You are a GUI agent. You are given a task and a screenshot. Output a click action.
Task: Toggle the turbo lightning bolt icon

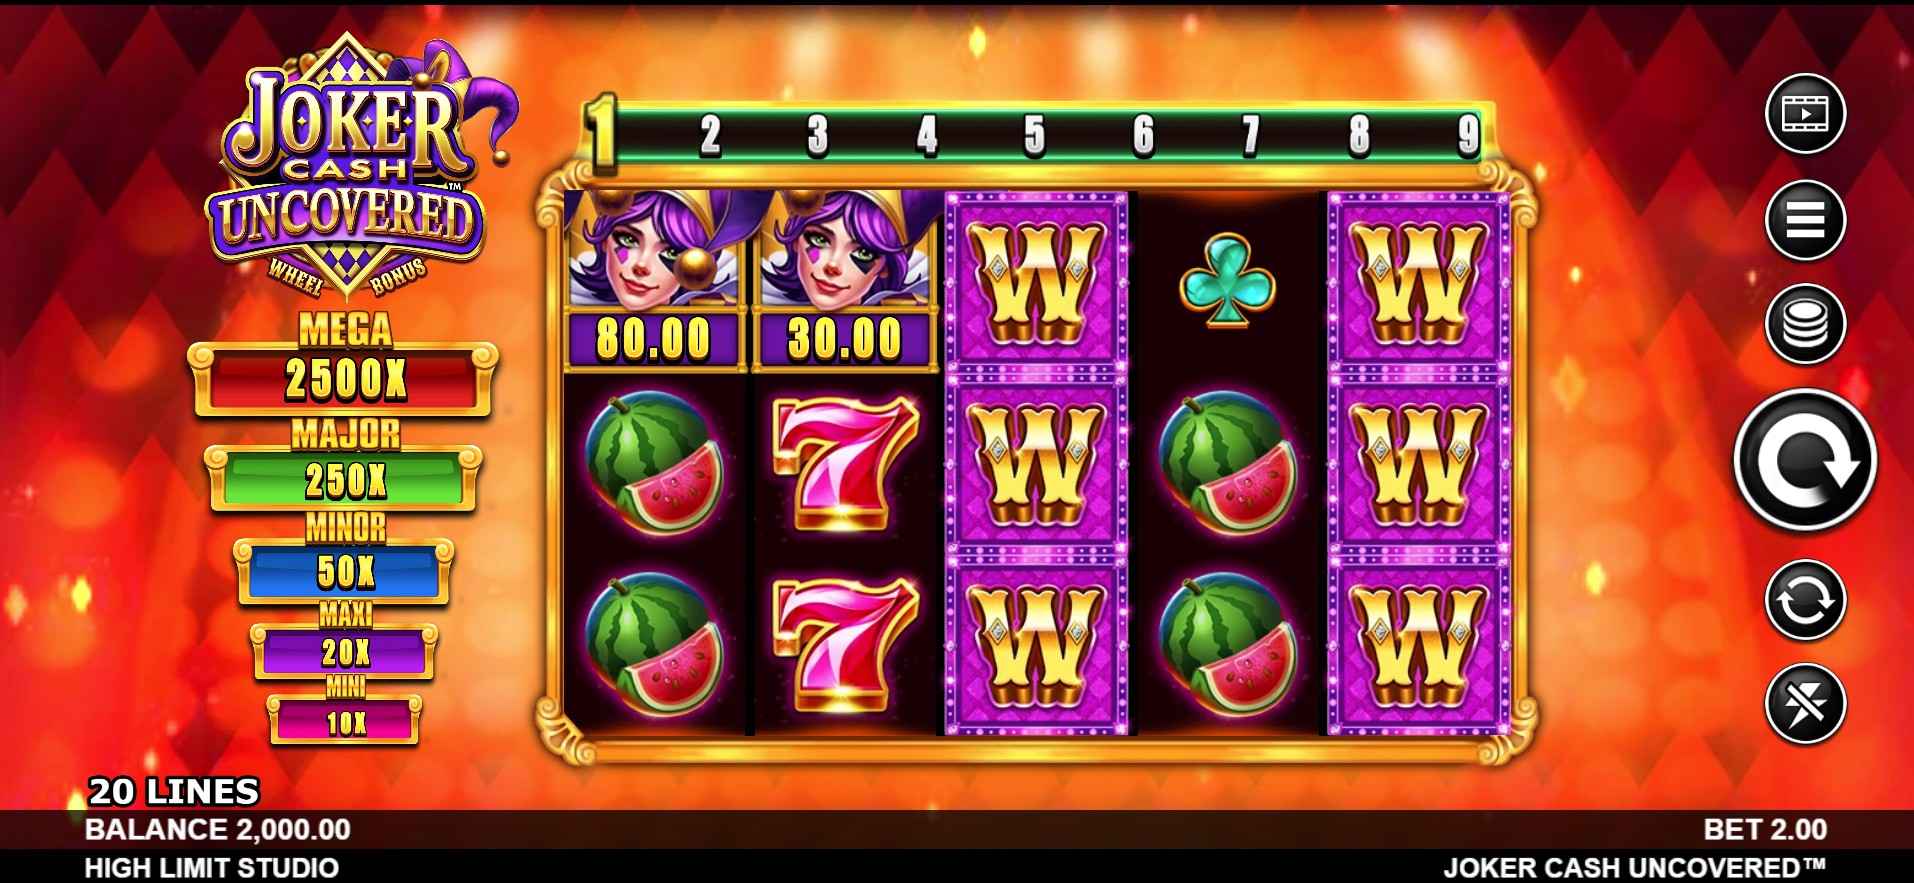[x=1805, y=704]
